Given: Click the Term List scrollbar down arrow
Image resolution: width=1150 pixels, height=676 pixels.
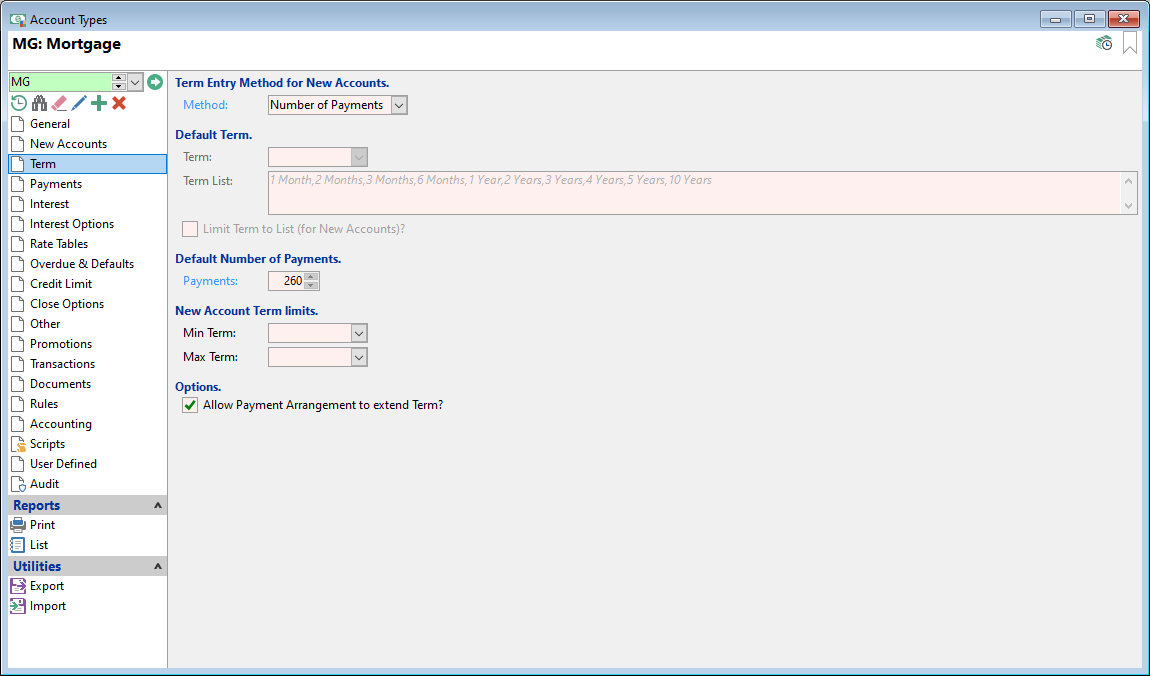Looking at the screenshot, I should [1129, 206].
